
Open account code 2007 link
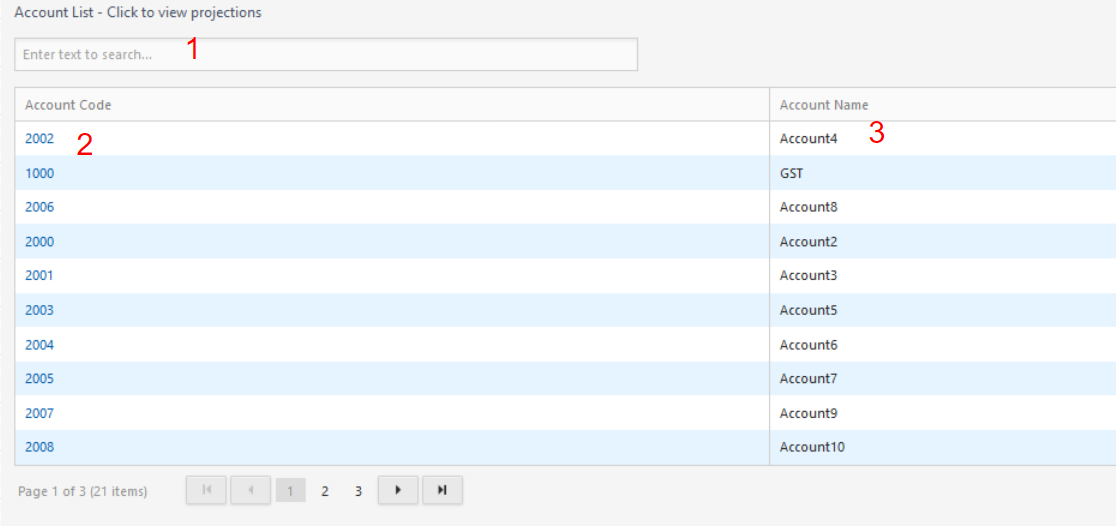pyautogui.click(x=39, y=413)
